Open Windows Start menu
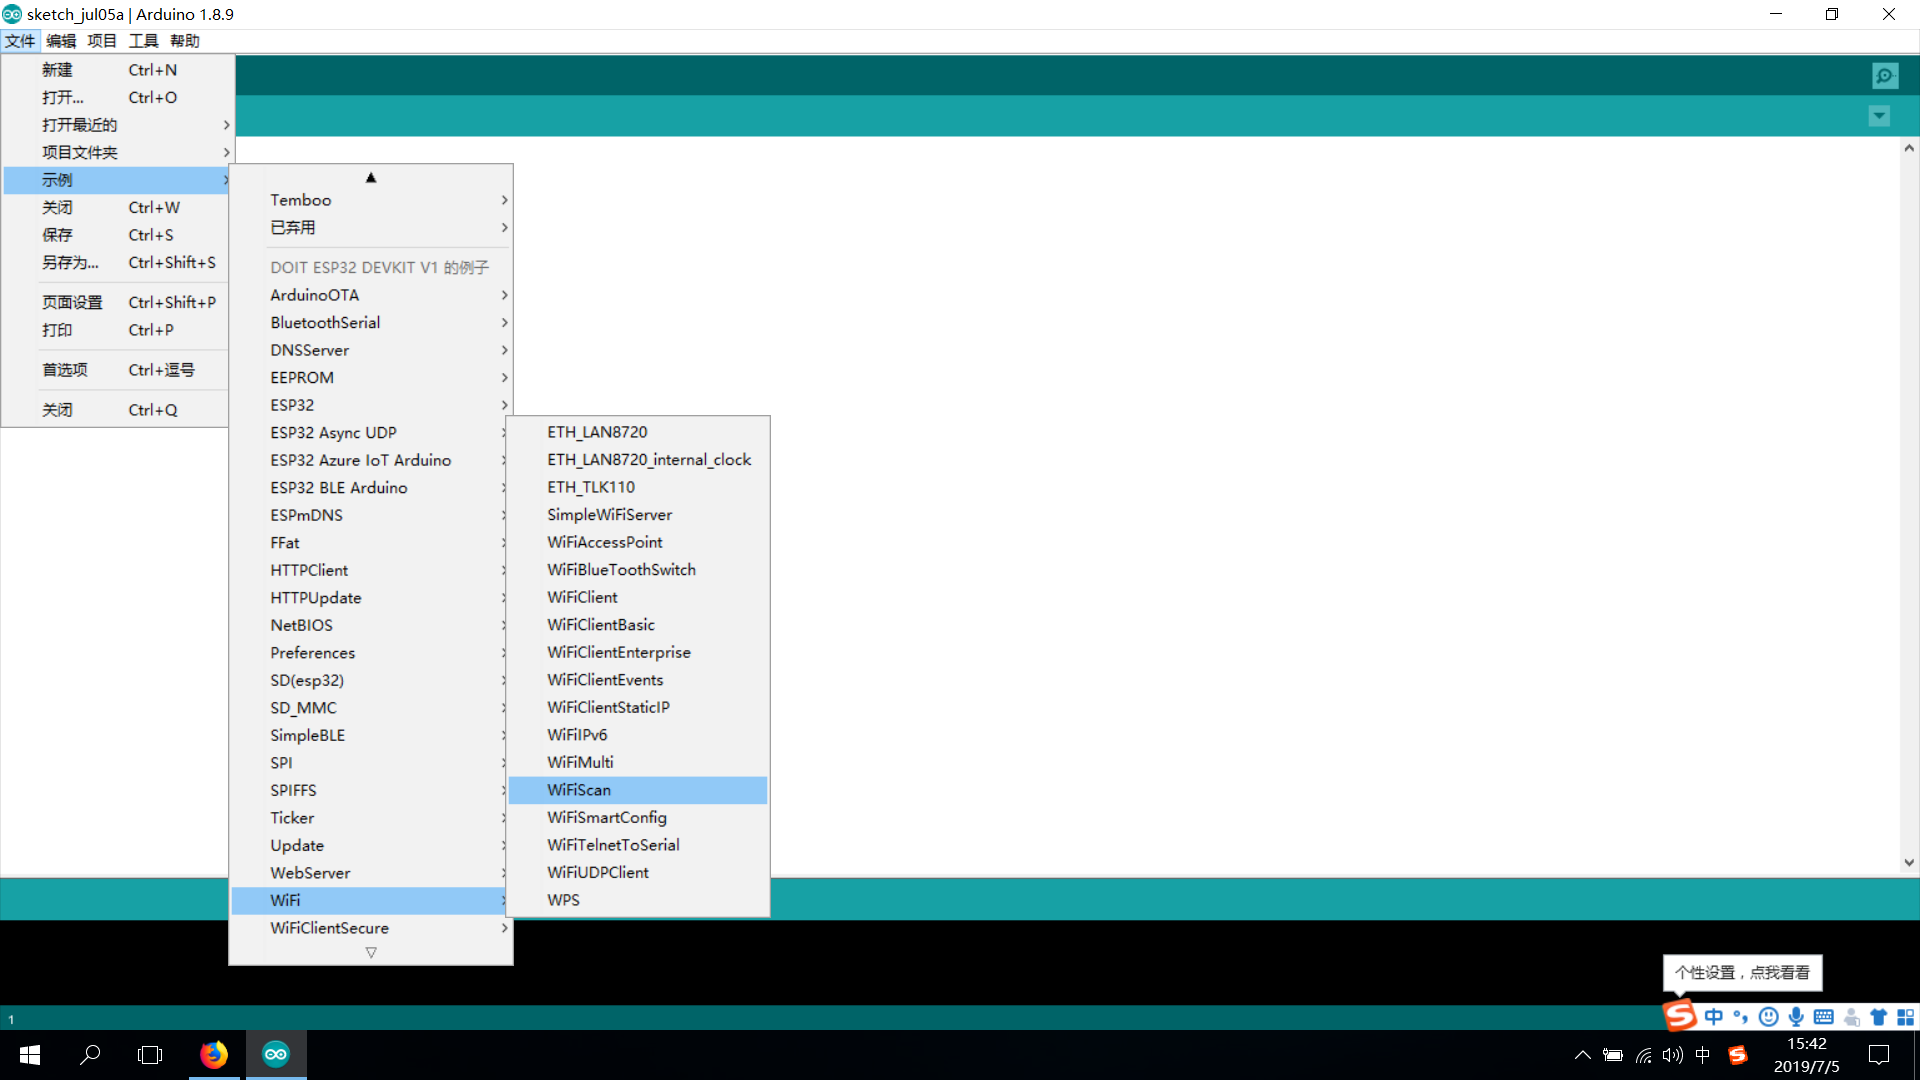 (x=30, y=1054)
